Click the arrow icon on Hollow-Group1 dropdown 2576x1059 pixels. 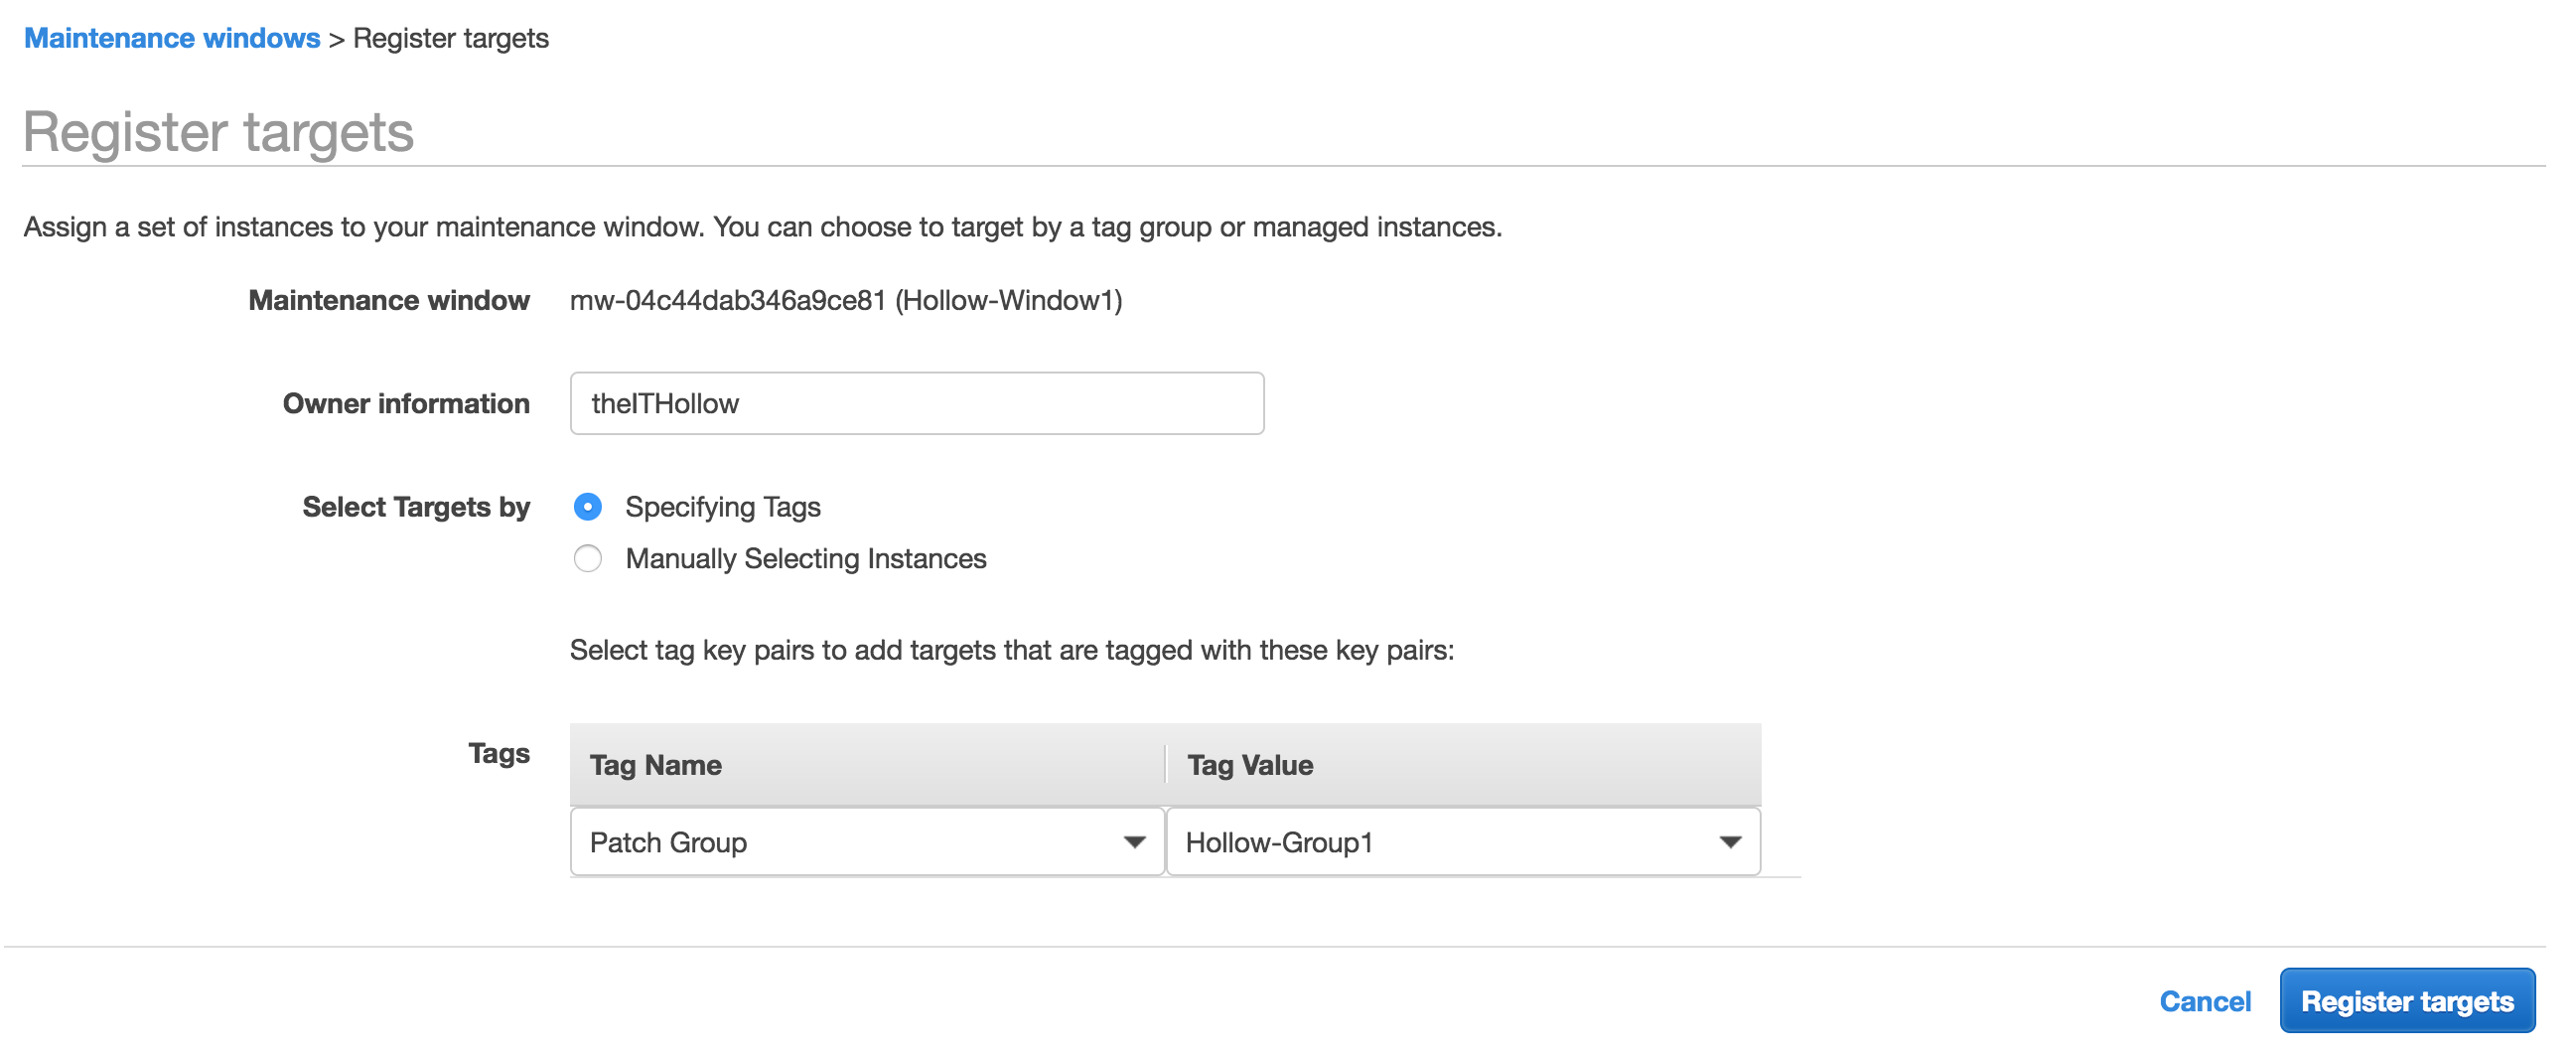point(1729,842)
